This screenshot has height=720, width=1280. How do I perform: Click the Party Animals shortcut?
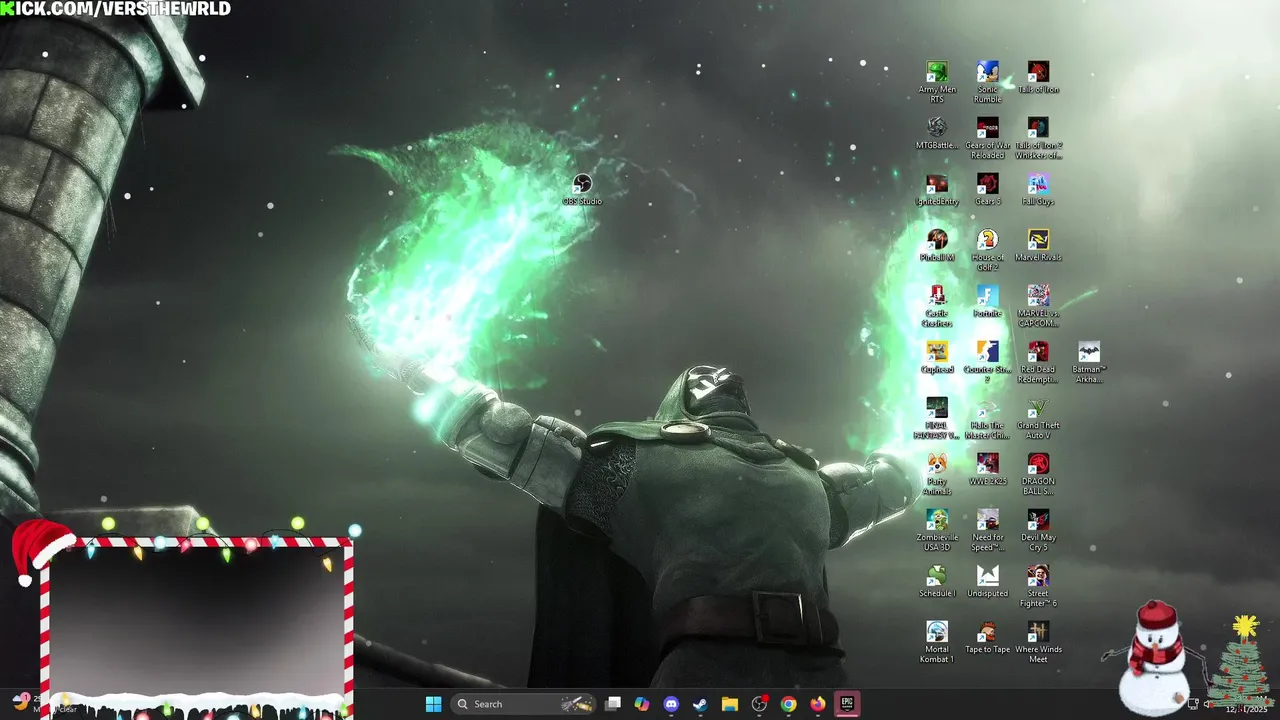(x=937, y=474)
